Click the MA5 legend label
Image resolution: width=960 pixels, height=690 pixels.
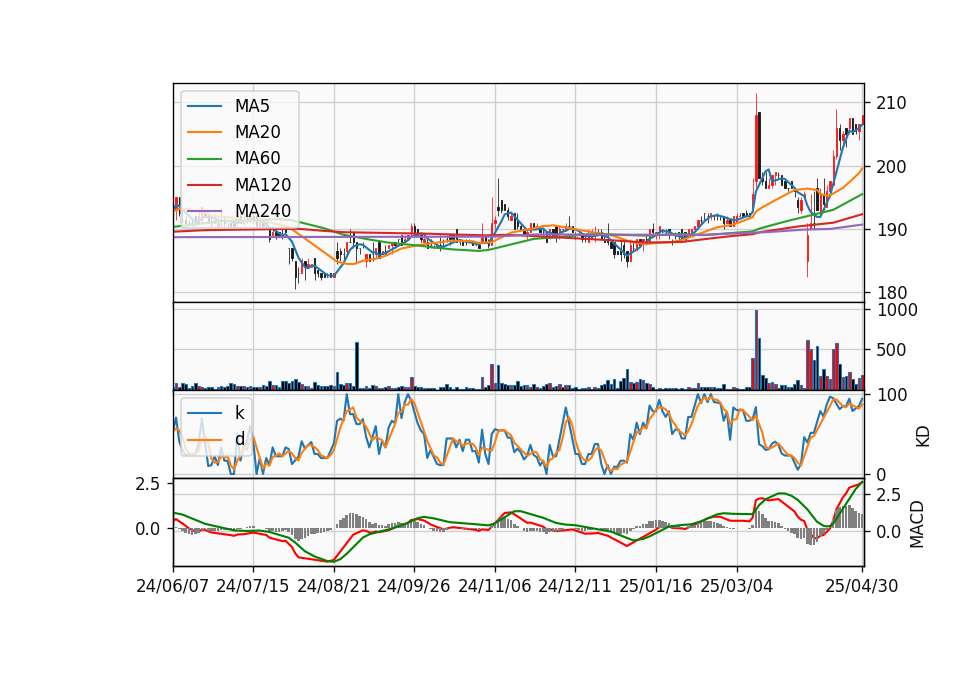coord(252,106)
